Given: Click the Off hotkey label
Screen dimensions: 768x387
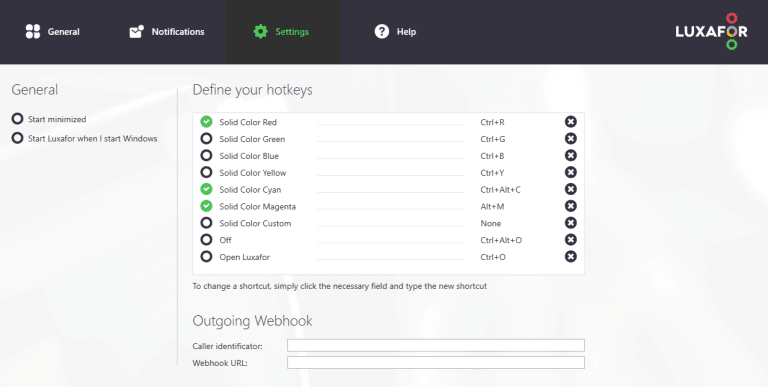Looking at the screenshot, I should pyautogui.click(x=225, y=240).
